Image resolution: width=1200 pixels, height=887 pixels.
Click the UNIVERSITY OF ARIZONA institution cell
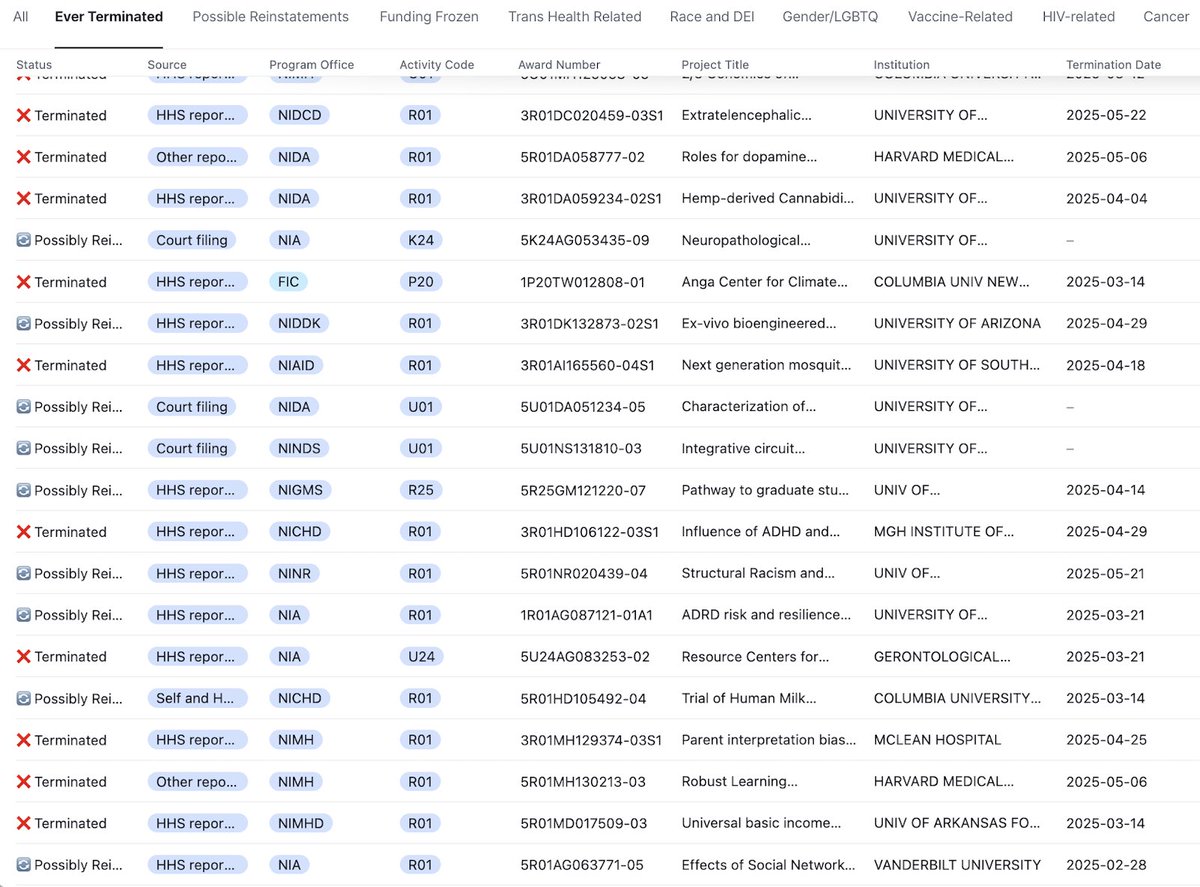(957, 324)
